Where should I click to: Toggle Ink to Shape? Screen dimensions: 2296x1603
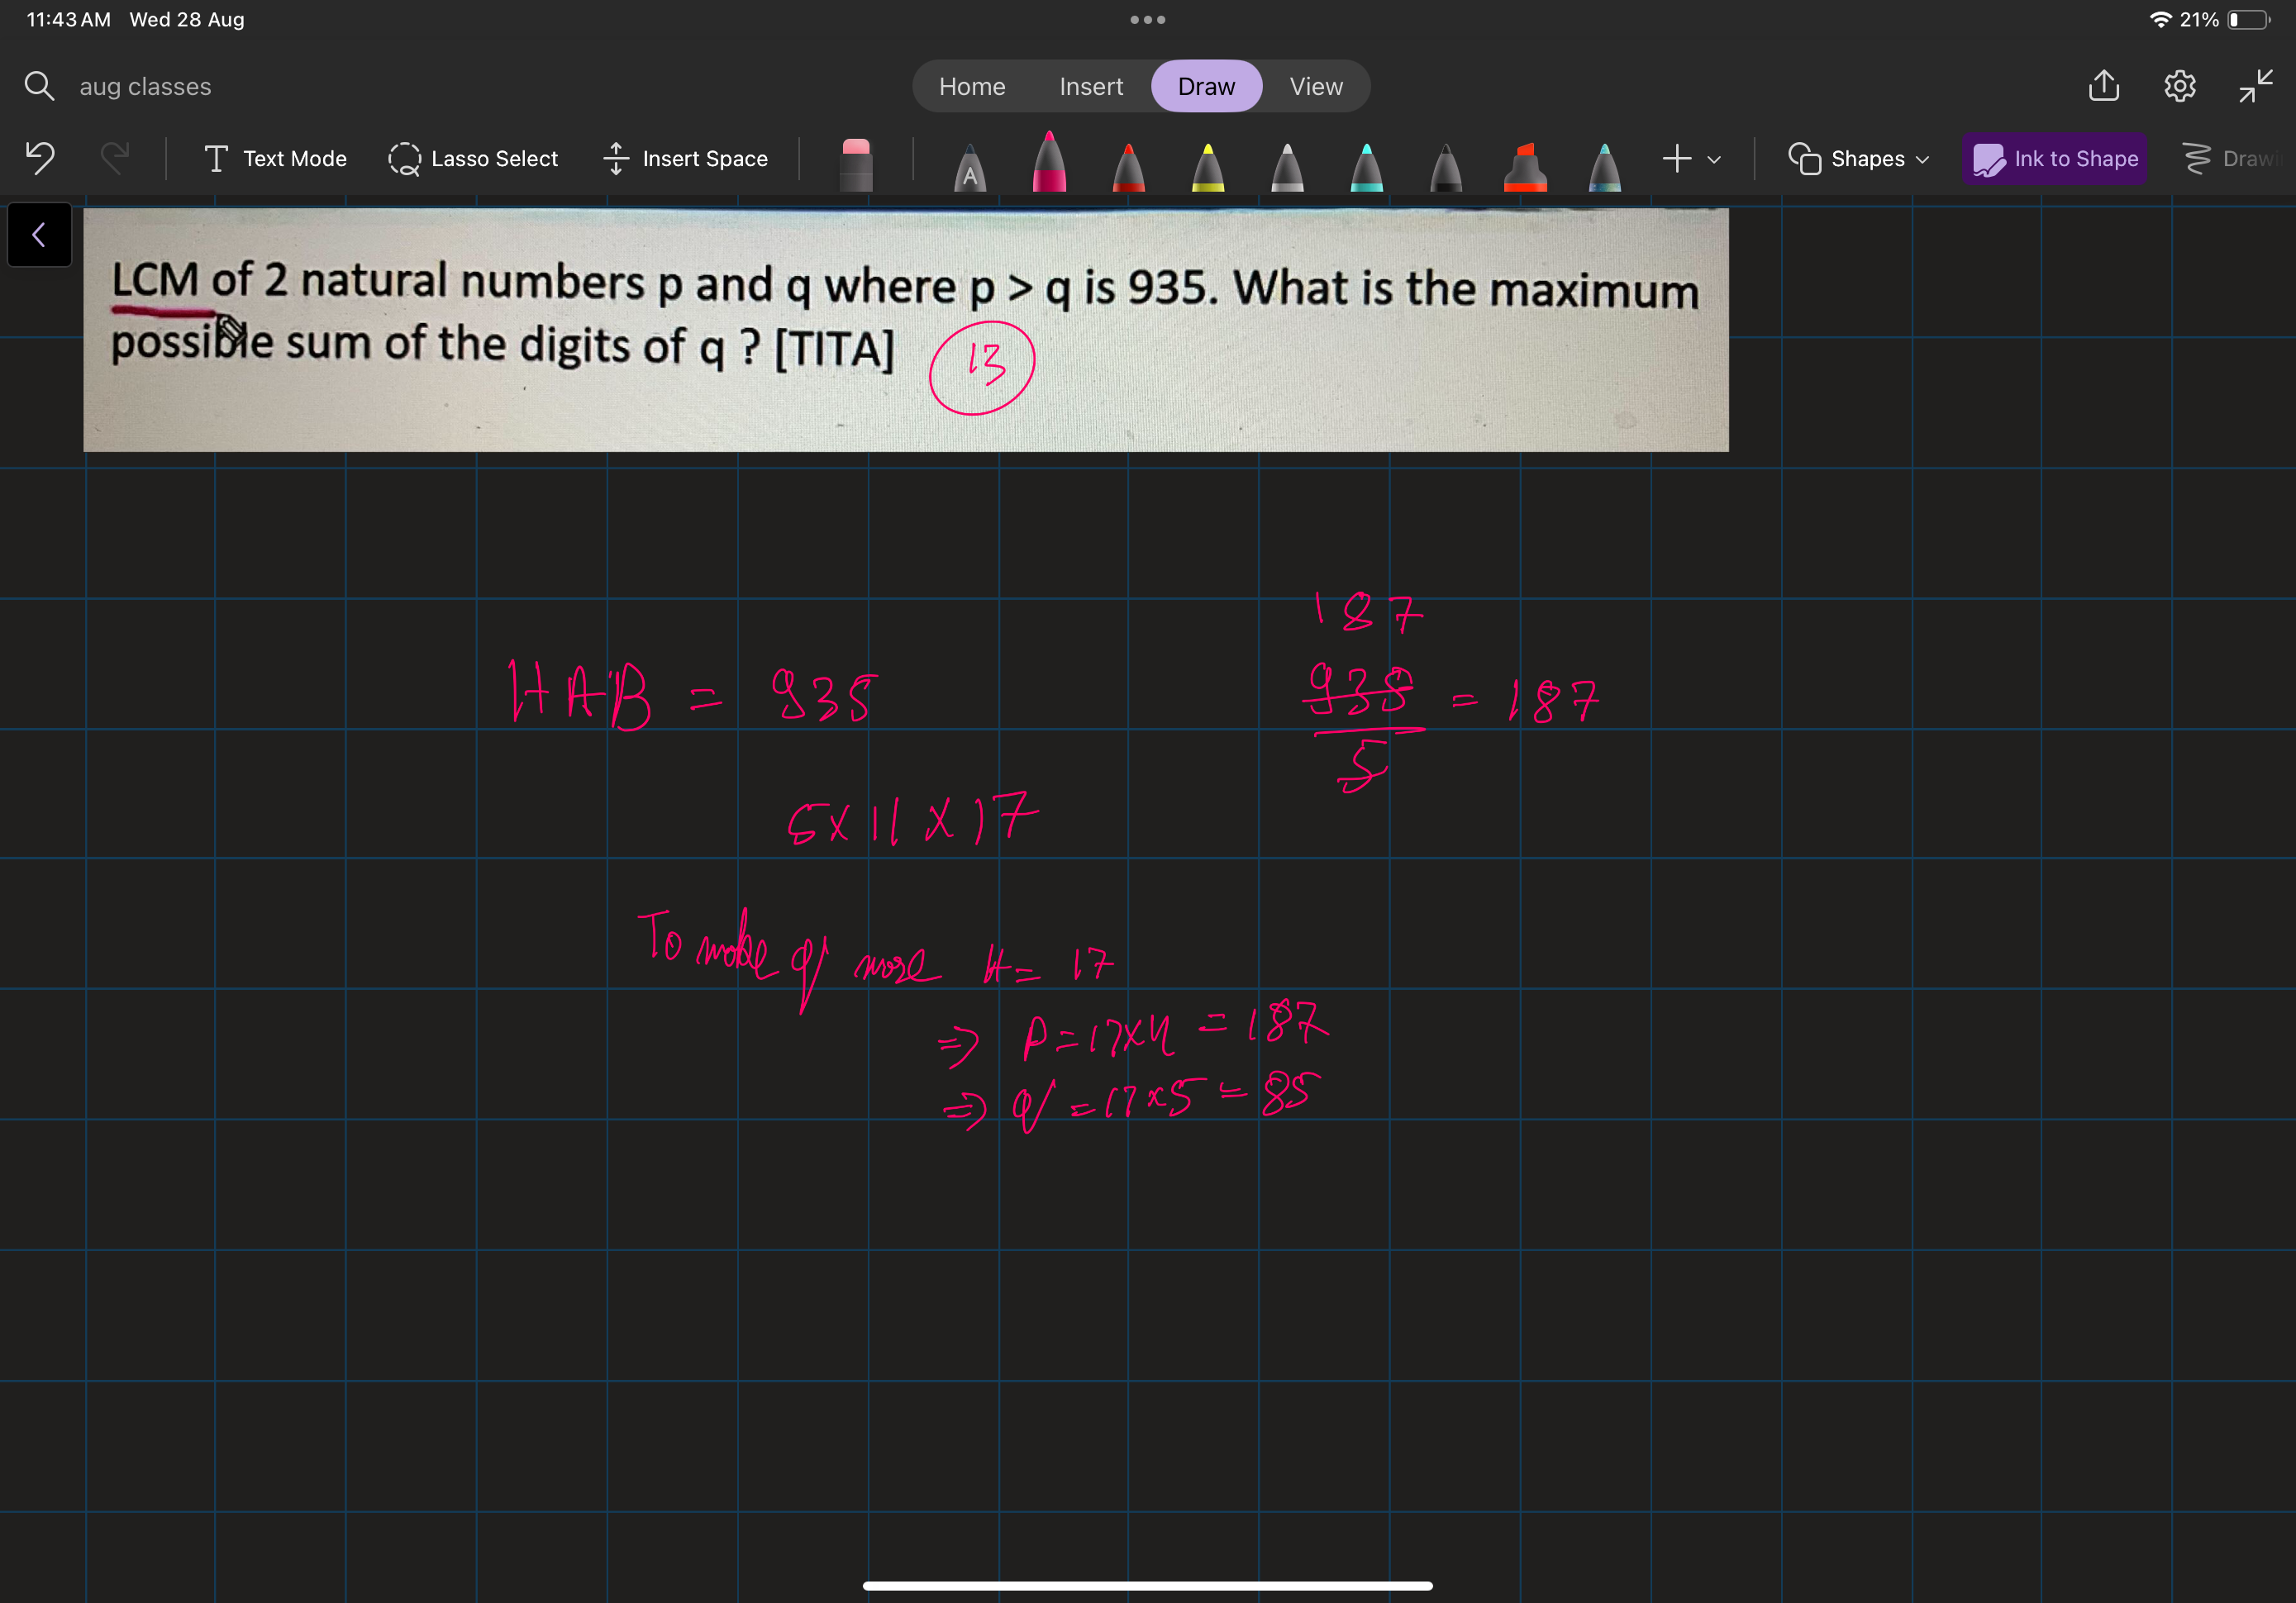(2055, 159)
